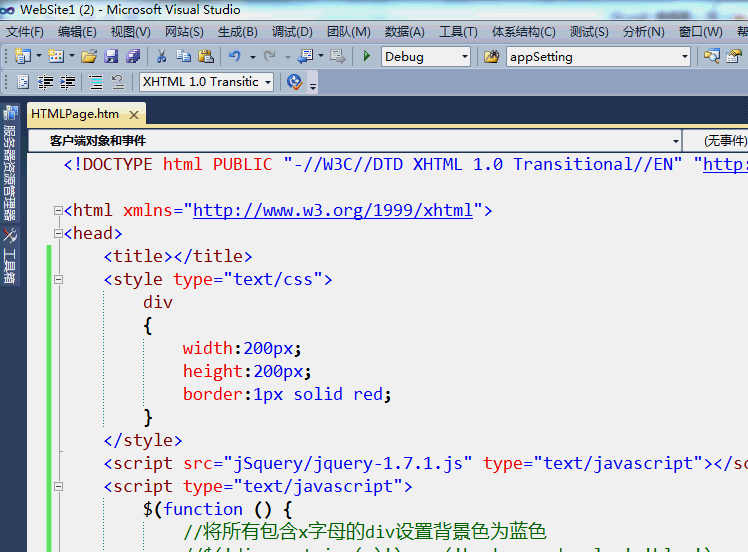The height and width of the screenshot is (552, 748).
Task: Open the appSetting find combo box
Action: click(684, 57)
